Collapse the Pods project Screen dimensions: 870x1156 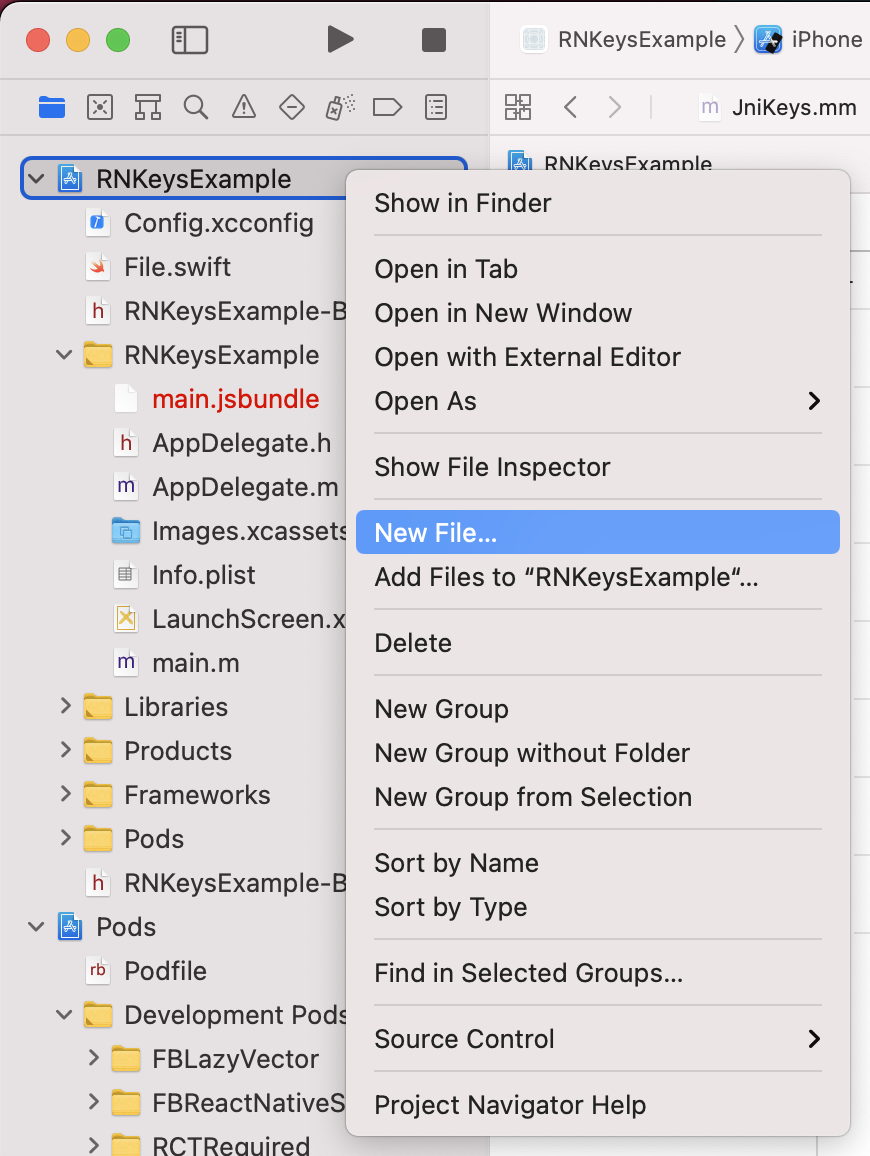click(36, 926)
